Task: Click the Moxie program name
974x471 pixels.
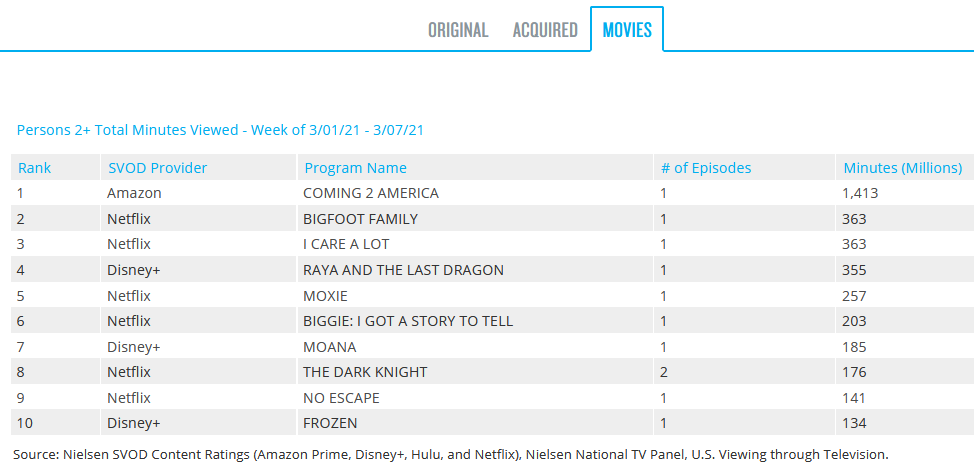Action: point(326,296)
